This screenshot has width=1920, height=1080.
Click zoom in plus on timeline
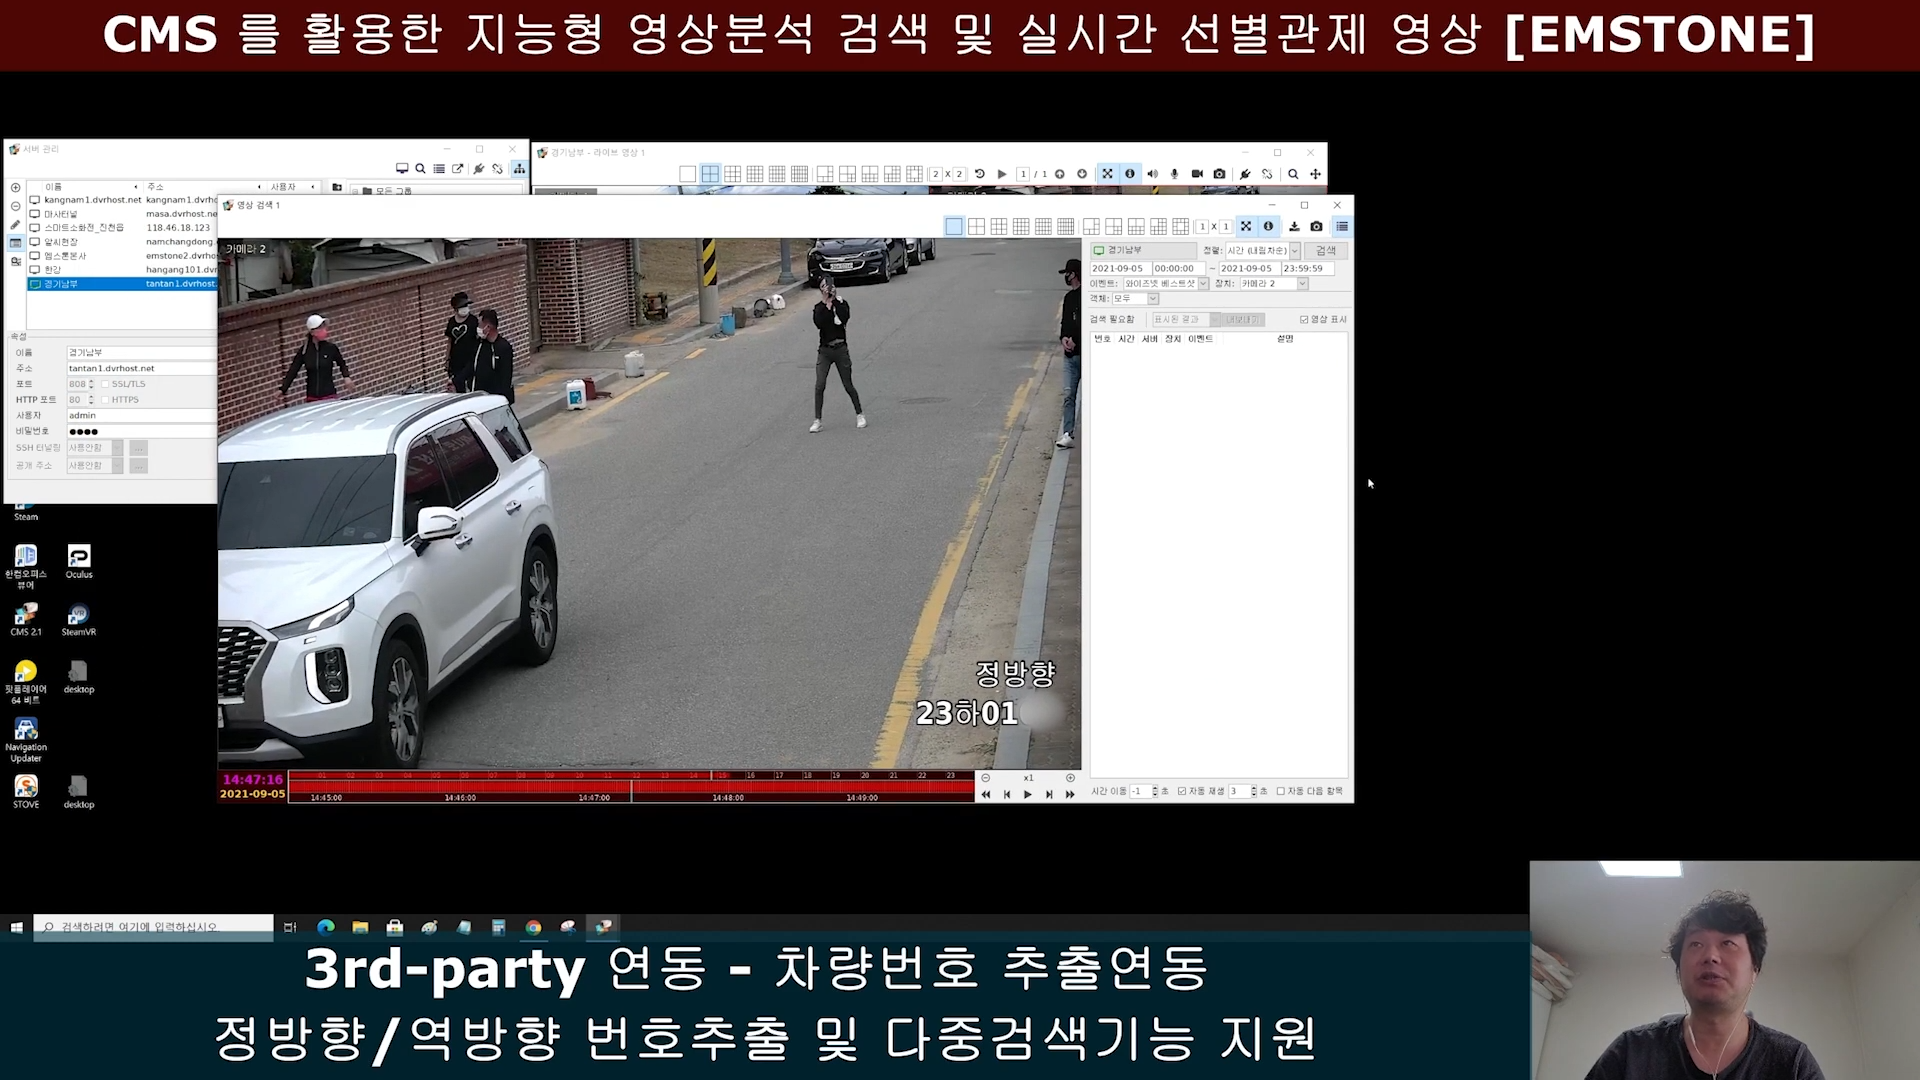[1070, 778]
